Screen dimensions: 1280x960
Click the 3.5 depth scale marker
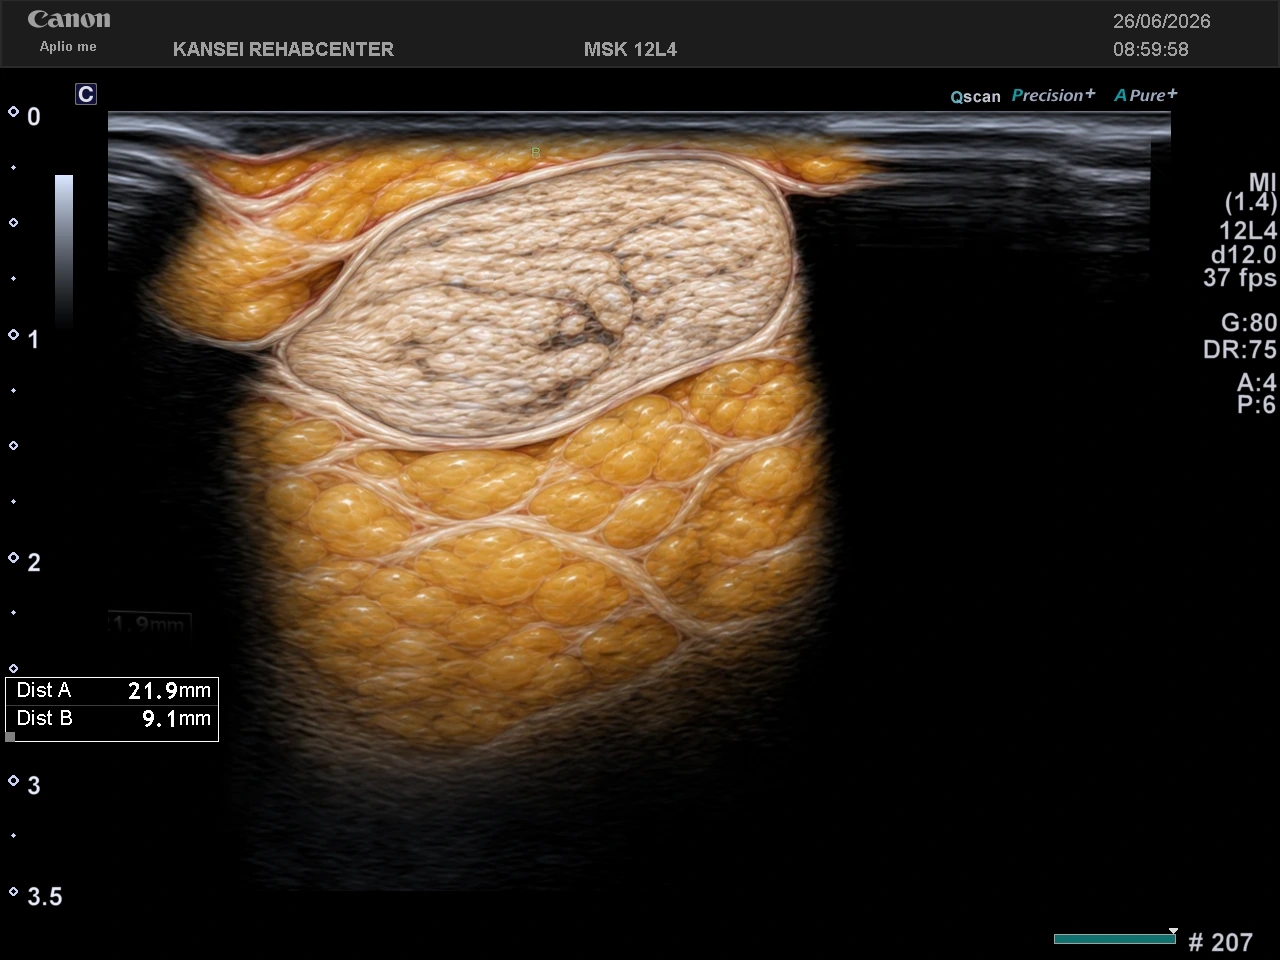point(45,897)
